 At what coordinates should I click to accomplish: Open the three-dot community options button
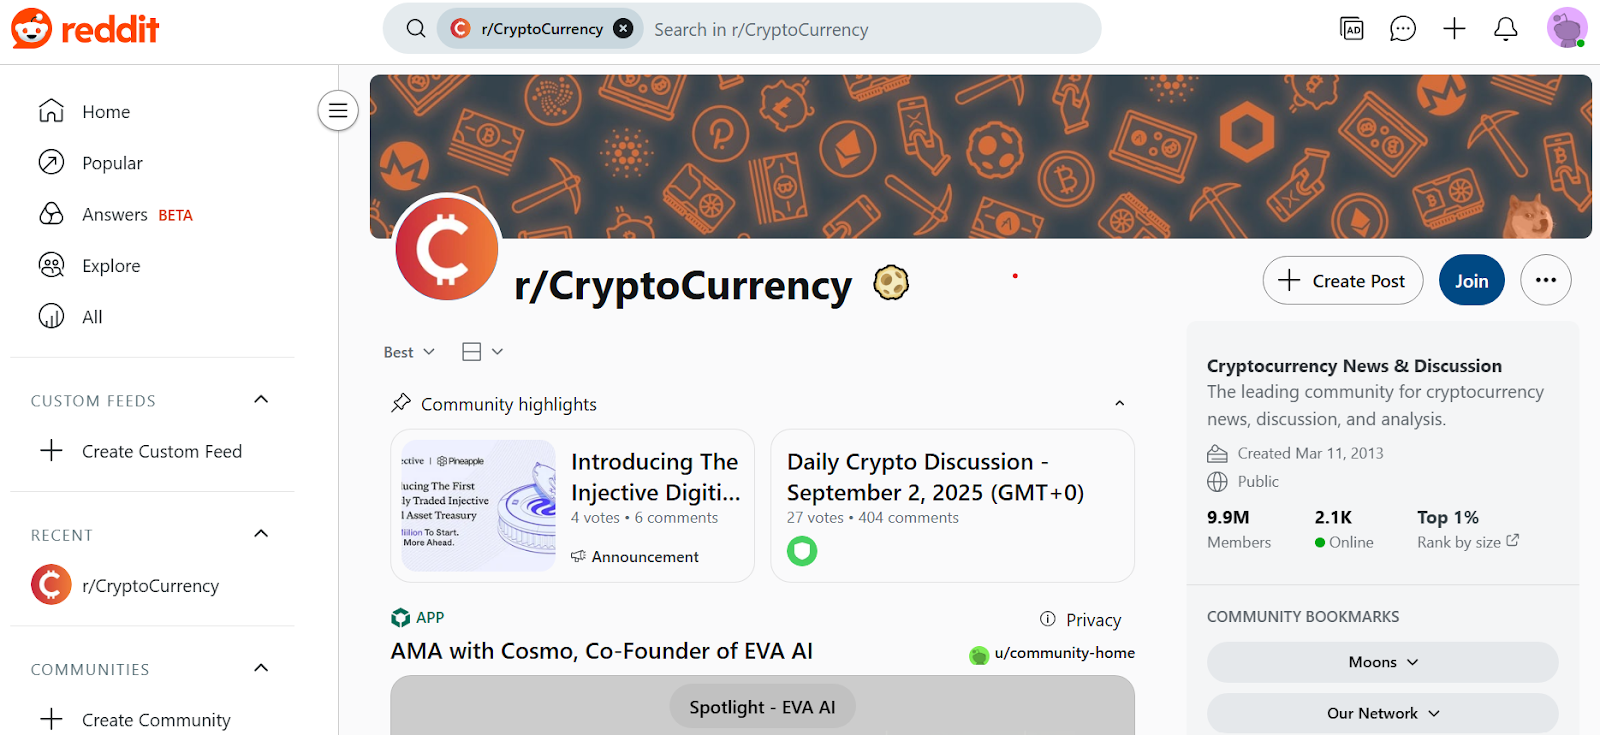pyautogui.click(x=1545, y=280)
